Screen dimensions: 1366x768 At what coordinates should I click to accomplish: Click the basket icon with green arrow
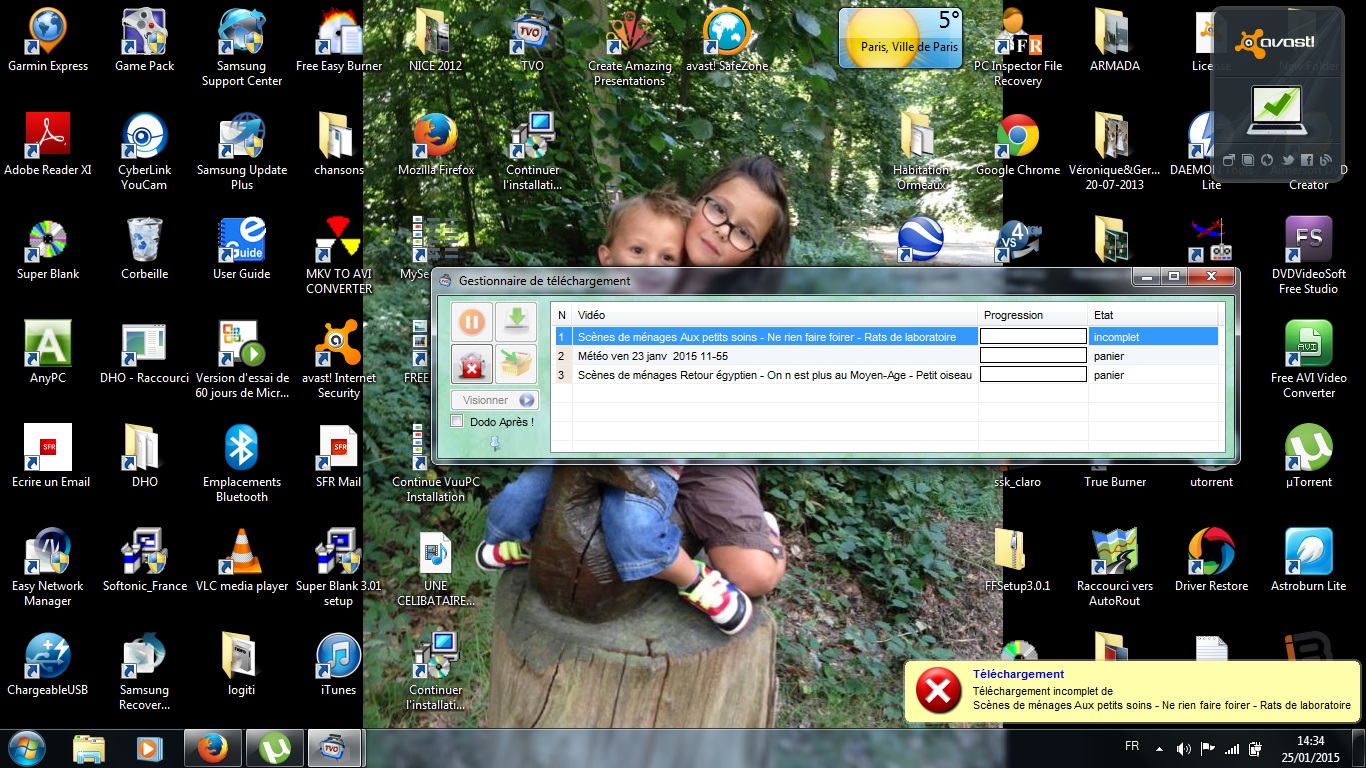point(516,364)
